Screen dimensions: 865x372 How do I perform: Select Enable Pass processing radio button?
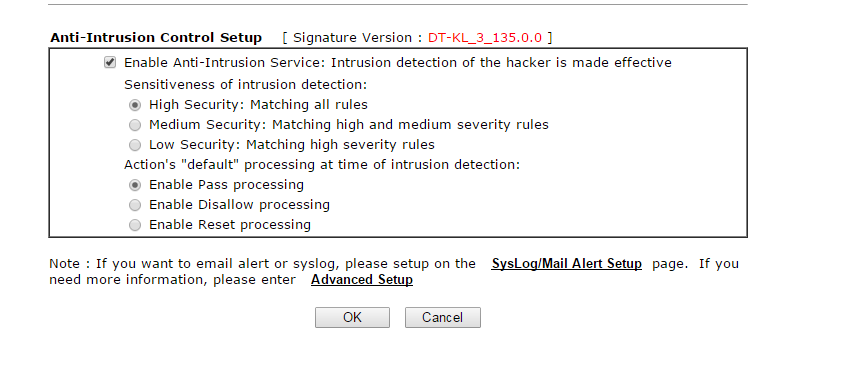point(135,185)
